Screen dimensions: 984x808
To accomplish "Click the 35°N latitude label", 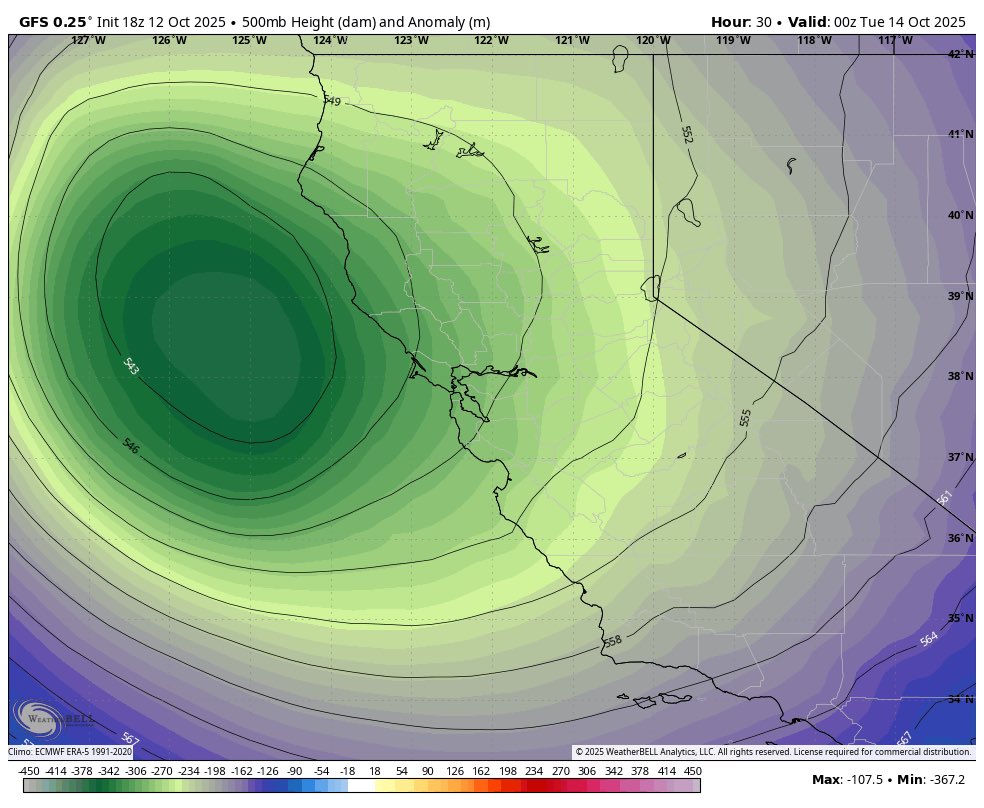I will coord(961,619).
